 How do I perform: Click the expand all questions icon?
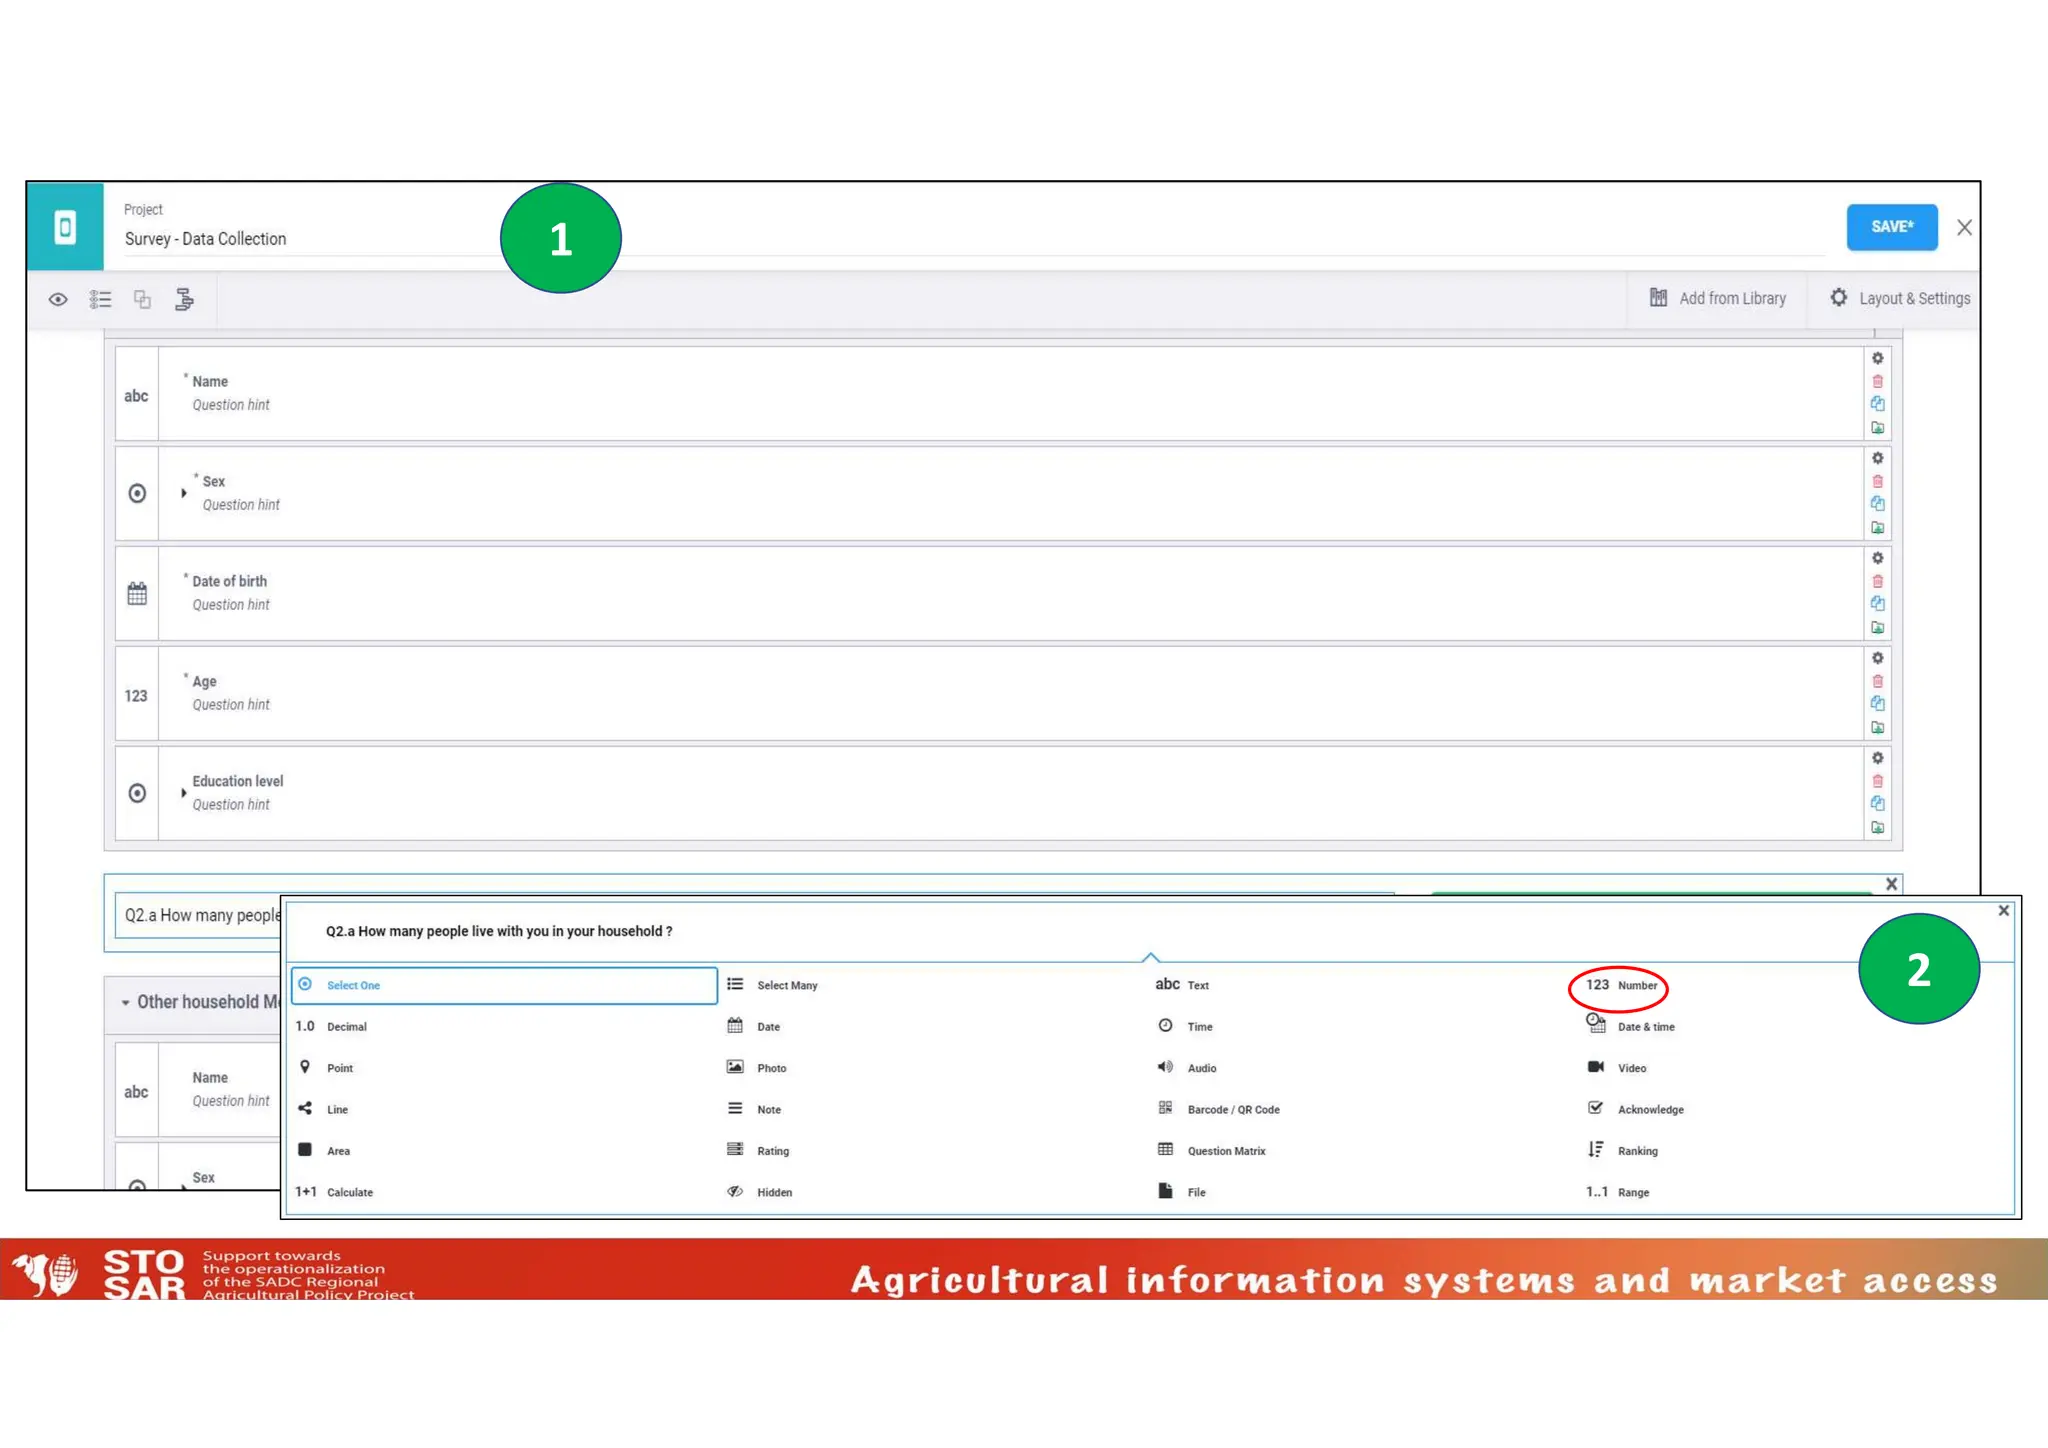100,299
